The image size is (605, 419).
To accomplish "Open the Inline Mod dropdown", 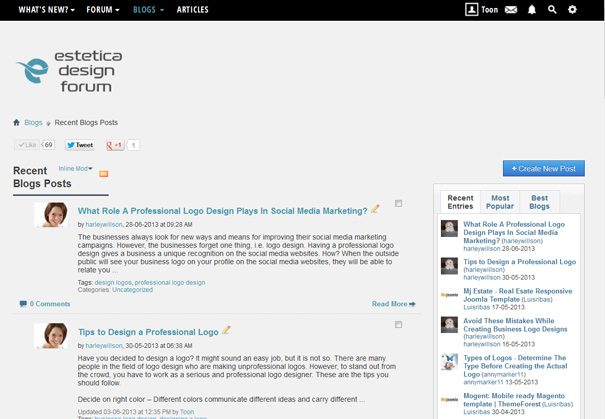I will (x=75, y=169).
